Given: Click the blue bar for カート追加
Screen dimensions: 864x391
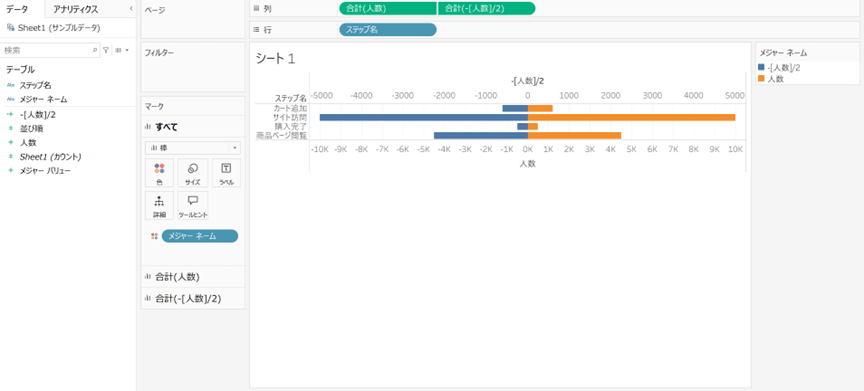Looking at the screenshot, I should click(x=515, y=108).
